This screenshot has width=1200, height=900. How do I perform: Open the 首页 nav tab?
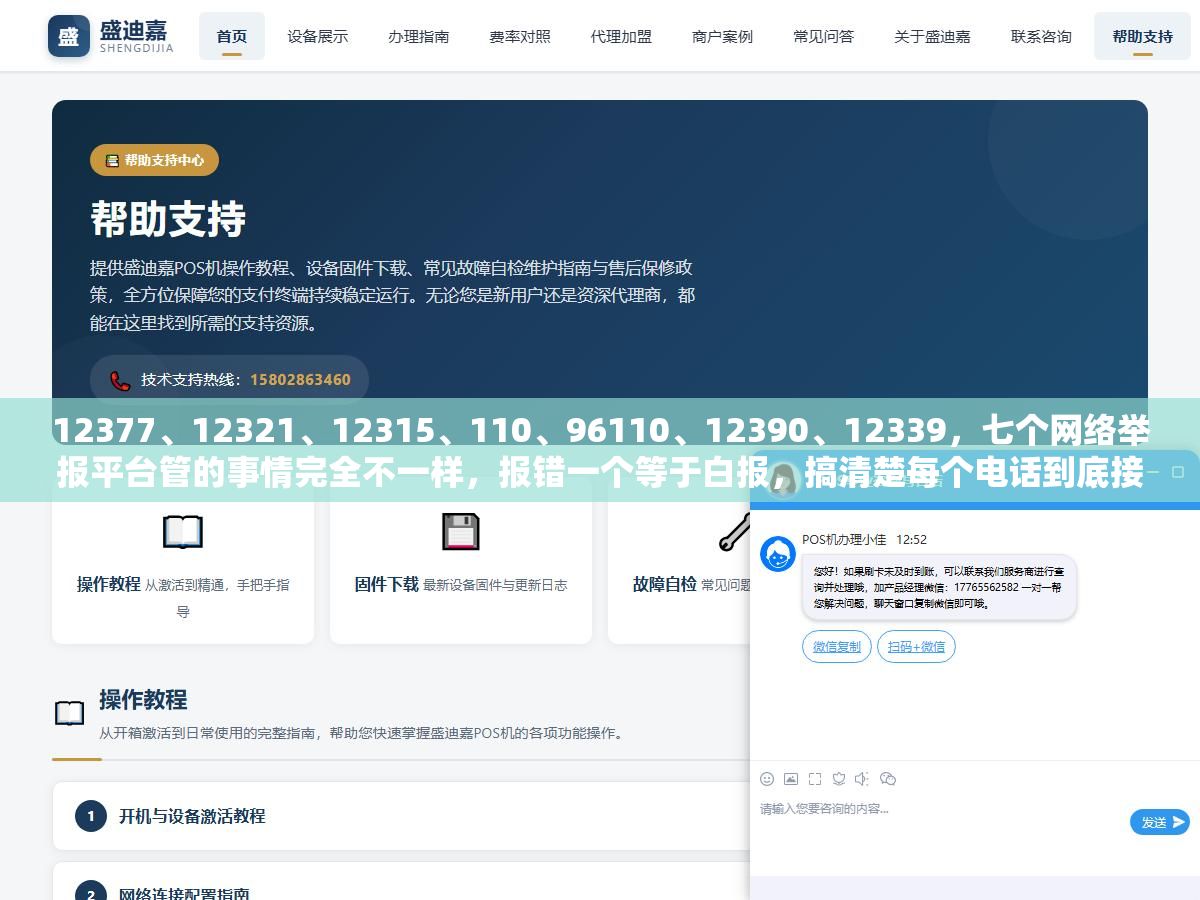(232, 36)
